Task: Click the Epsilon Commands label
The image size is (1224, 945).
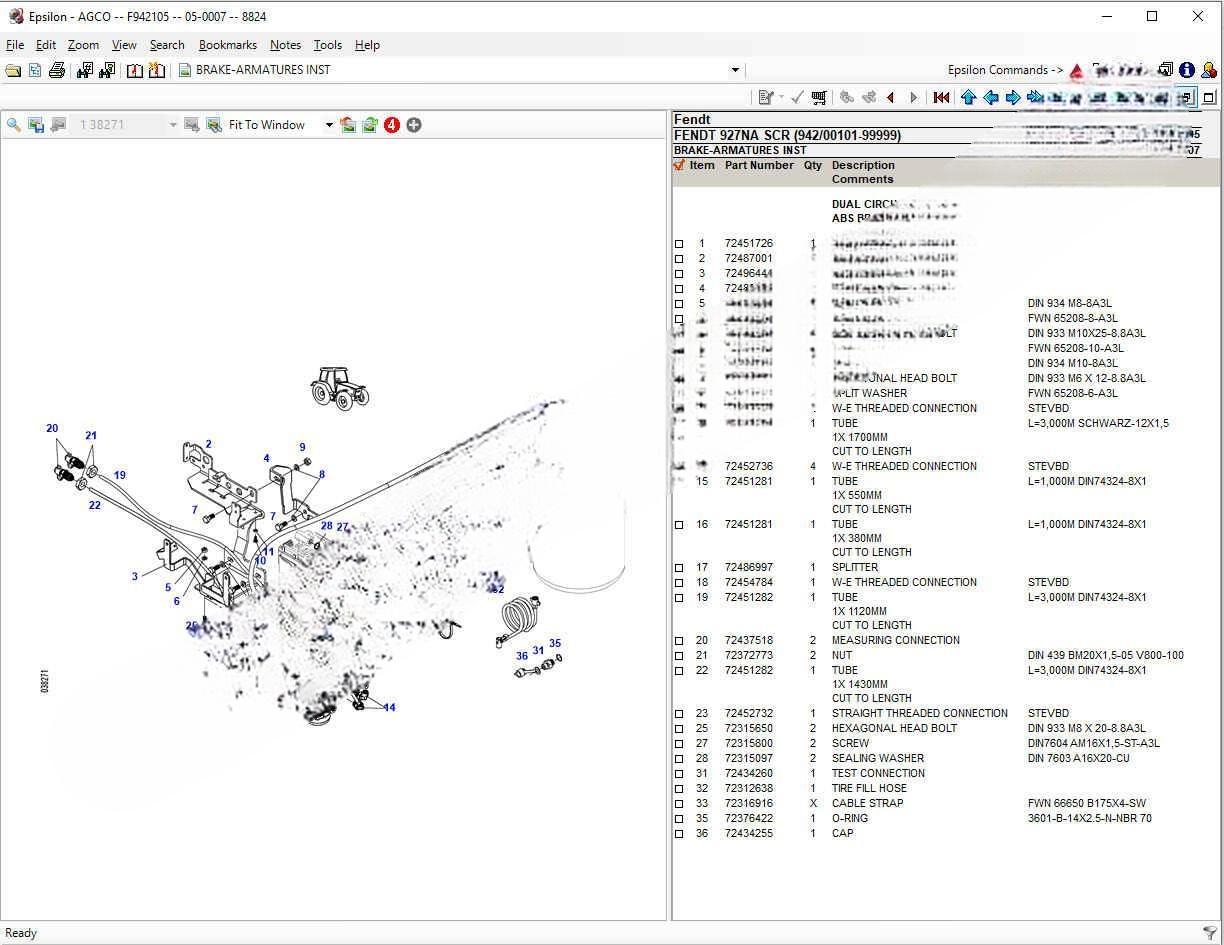Action: [x=1005, y=70]
